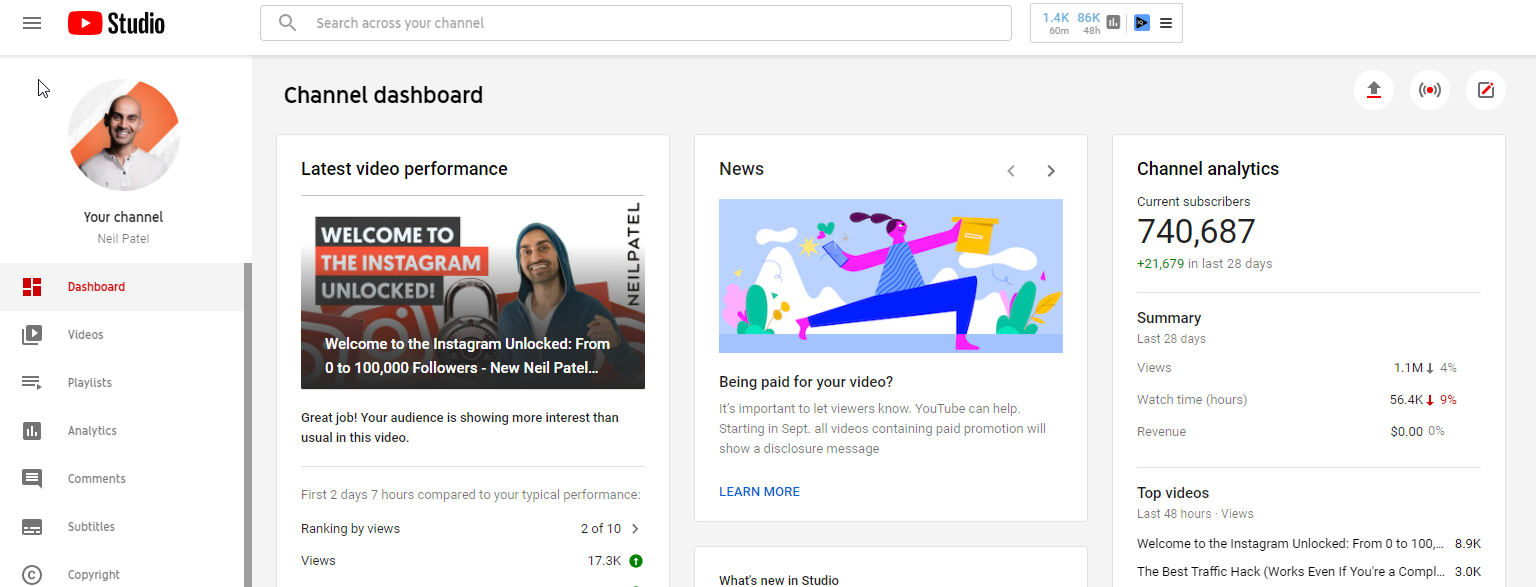Go to the previous News card
This screenshot has height=587, width=1536.
[x=1011, y=170]
